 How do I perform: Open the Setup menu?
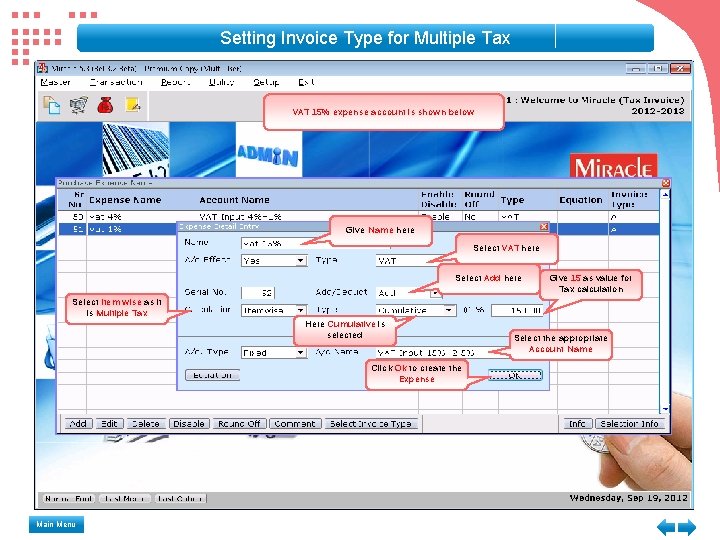coord(266,82)
